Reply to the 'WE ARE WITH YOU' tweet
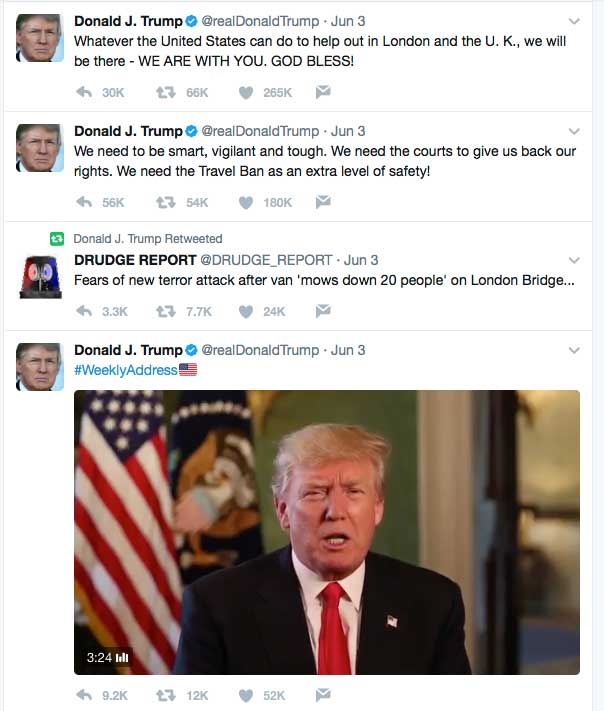 click(84, 93)
